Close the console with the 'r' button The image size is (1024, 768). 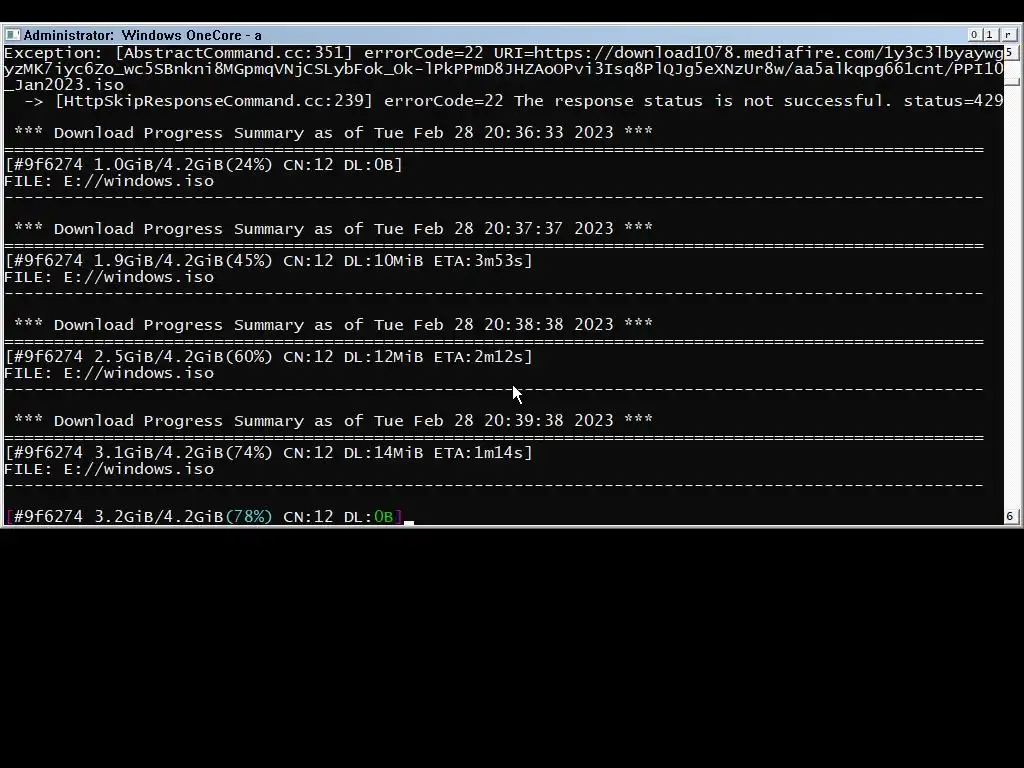(1008, 35)
